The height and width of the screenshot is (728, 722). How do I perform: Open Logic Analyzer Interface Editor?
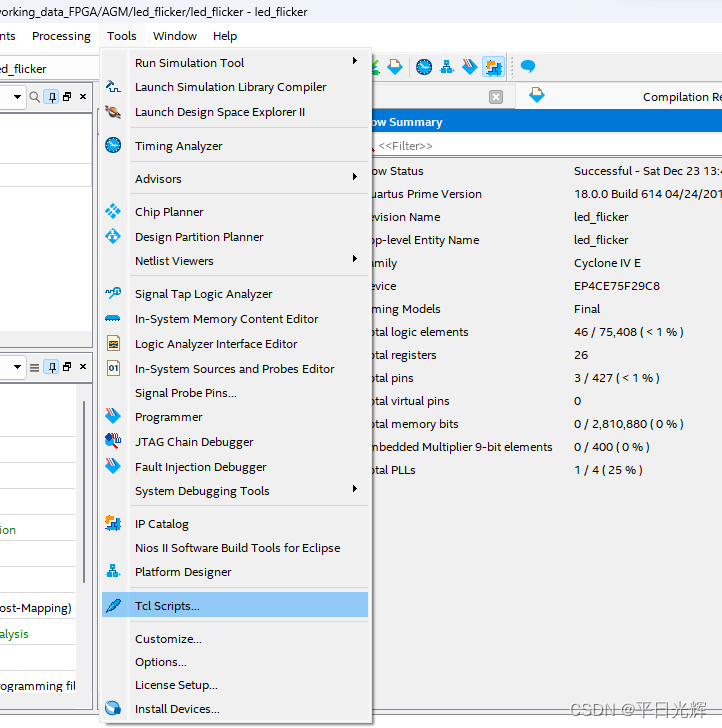(235, 344)
